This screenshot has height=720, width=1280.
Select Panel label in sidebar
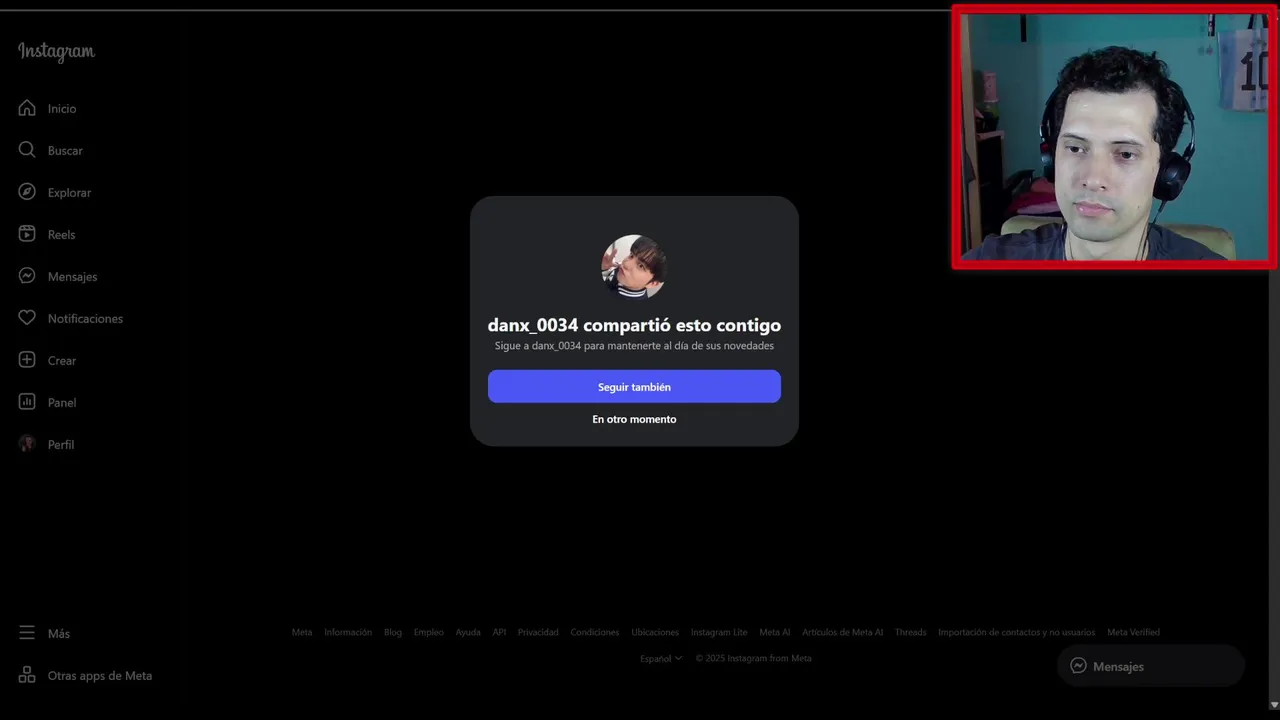[x=62, y=403]
